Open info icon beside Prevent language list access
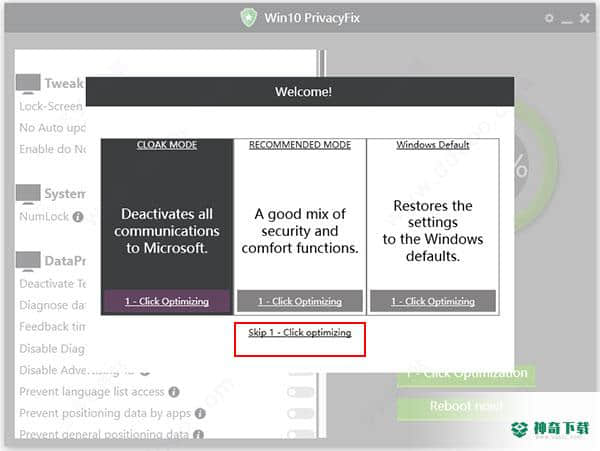600x451 pixels. (174, 392)
